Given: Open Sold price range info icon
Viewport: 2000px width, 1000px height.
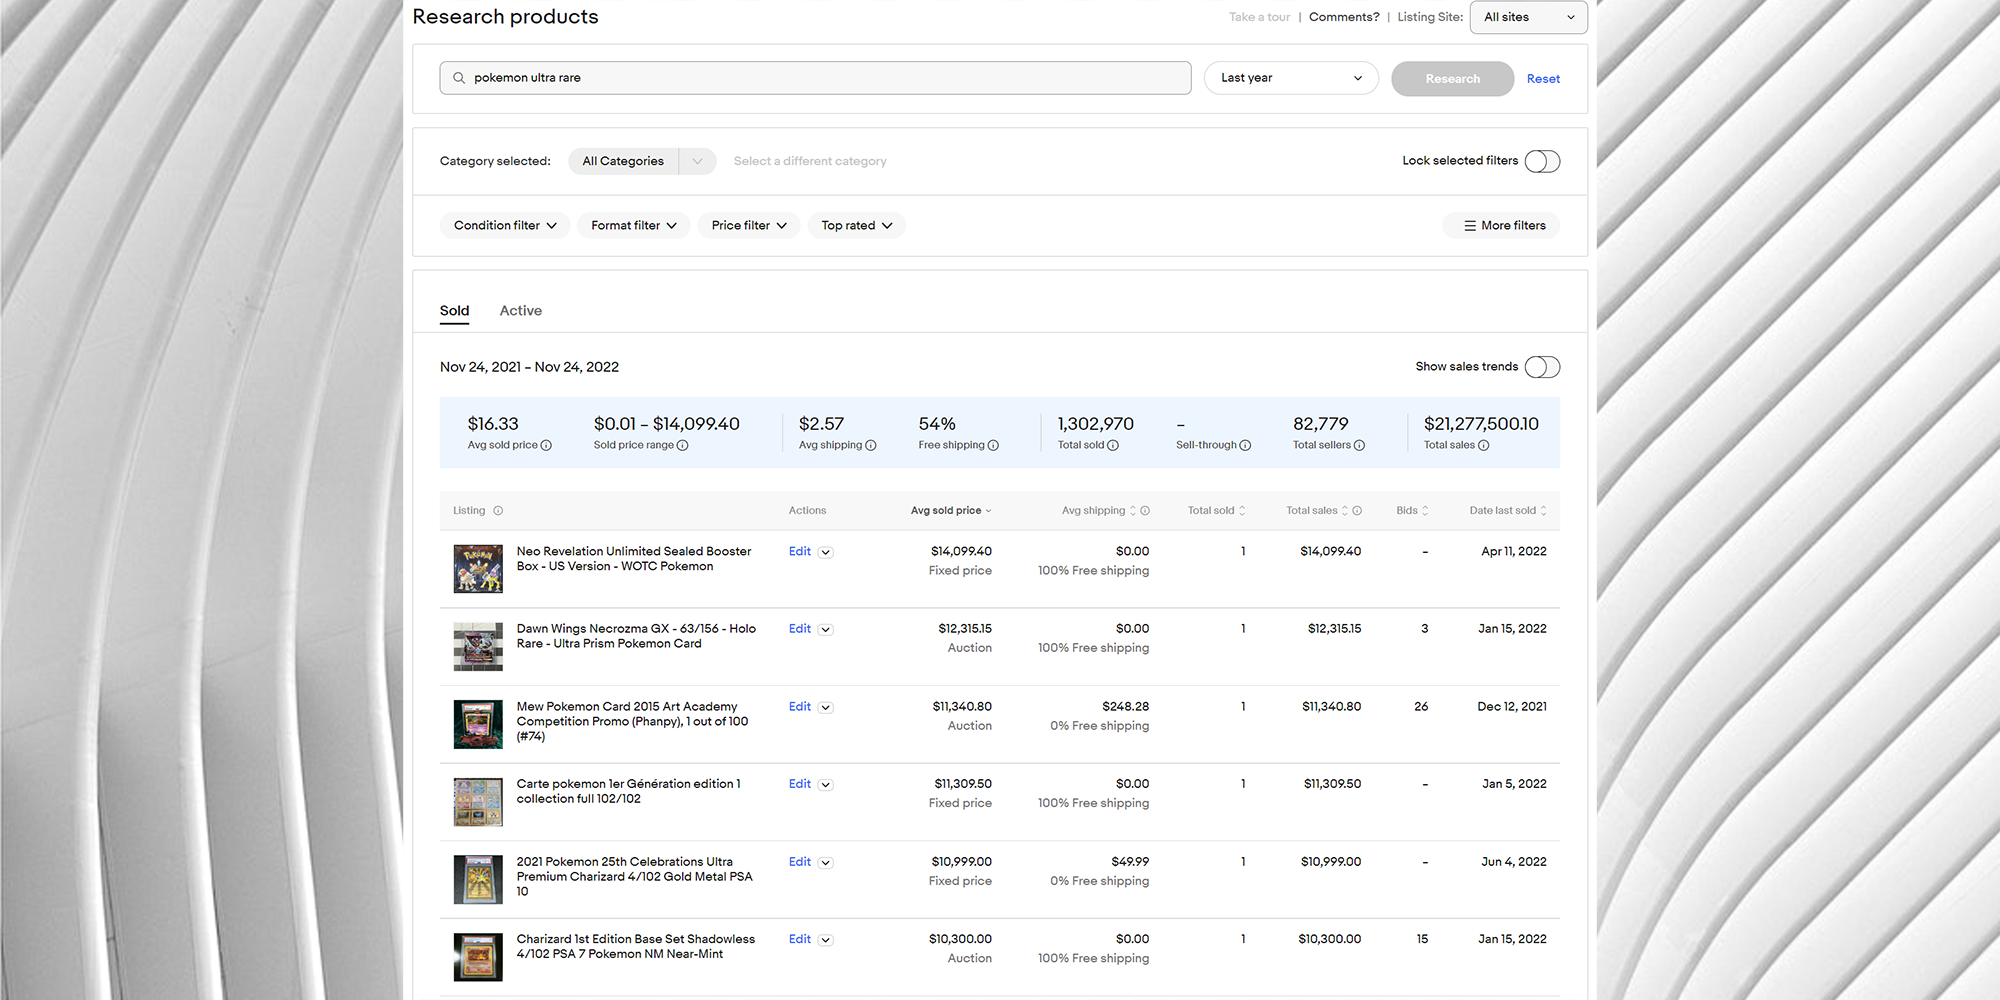Looking at the screenshot, I should point(683,446).
